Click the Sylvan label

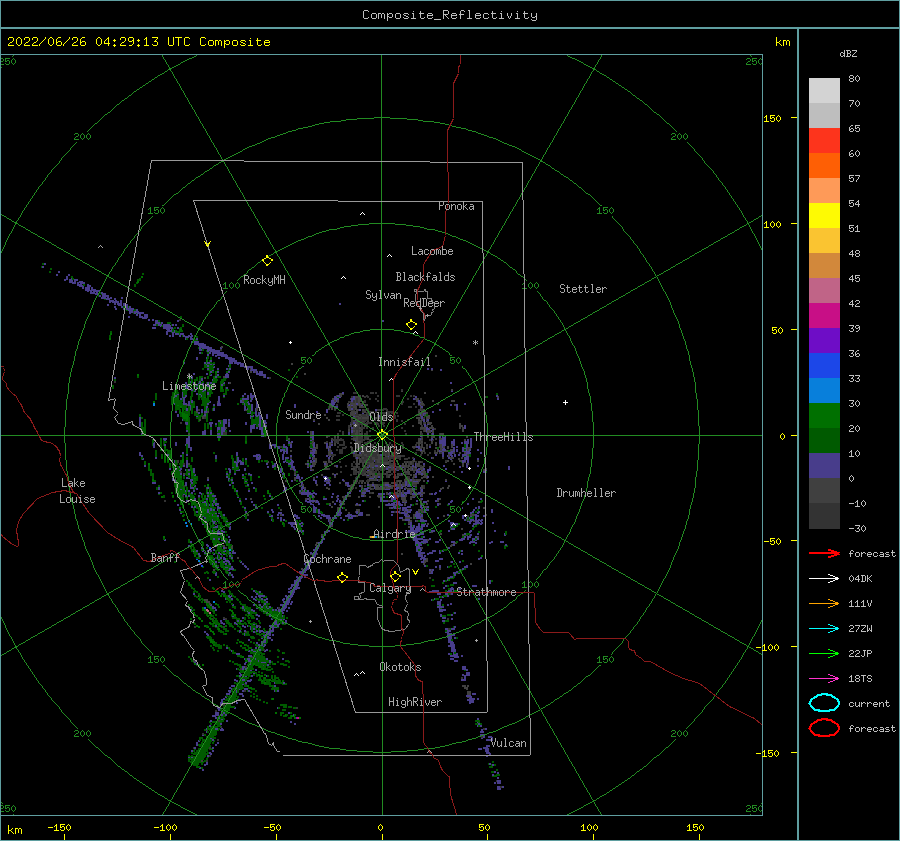(x=383, y=295)
